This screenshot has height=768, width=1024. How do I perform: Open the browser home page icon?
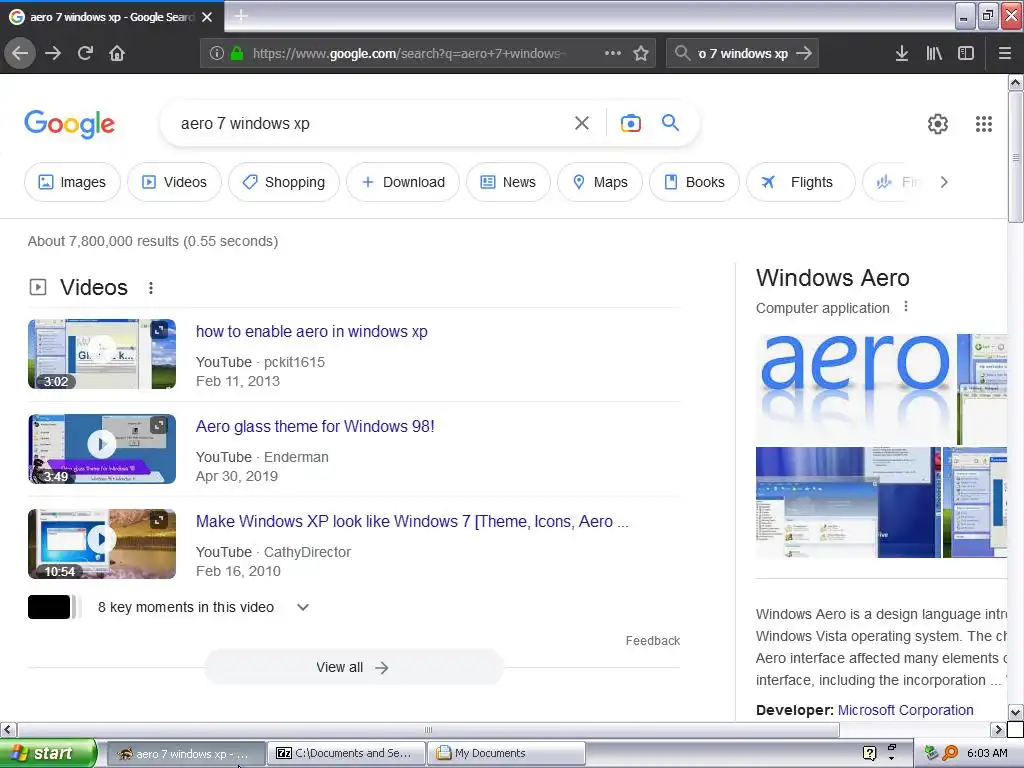117,53
